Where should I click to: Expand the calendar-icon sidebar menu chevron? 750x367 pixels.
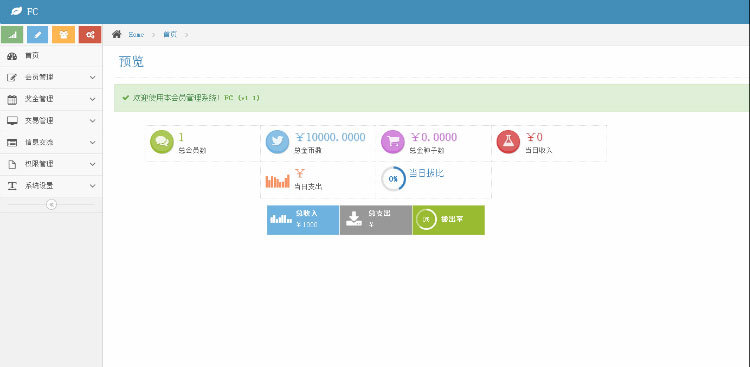point(93,100)
